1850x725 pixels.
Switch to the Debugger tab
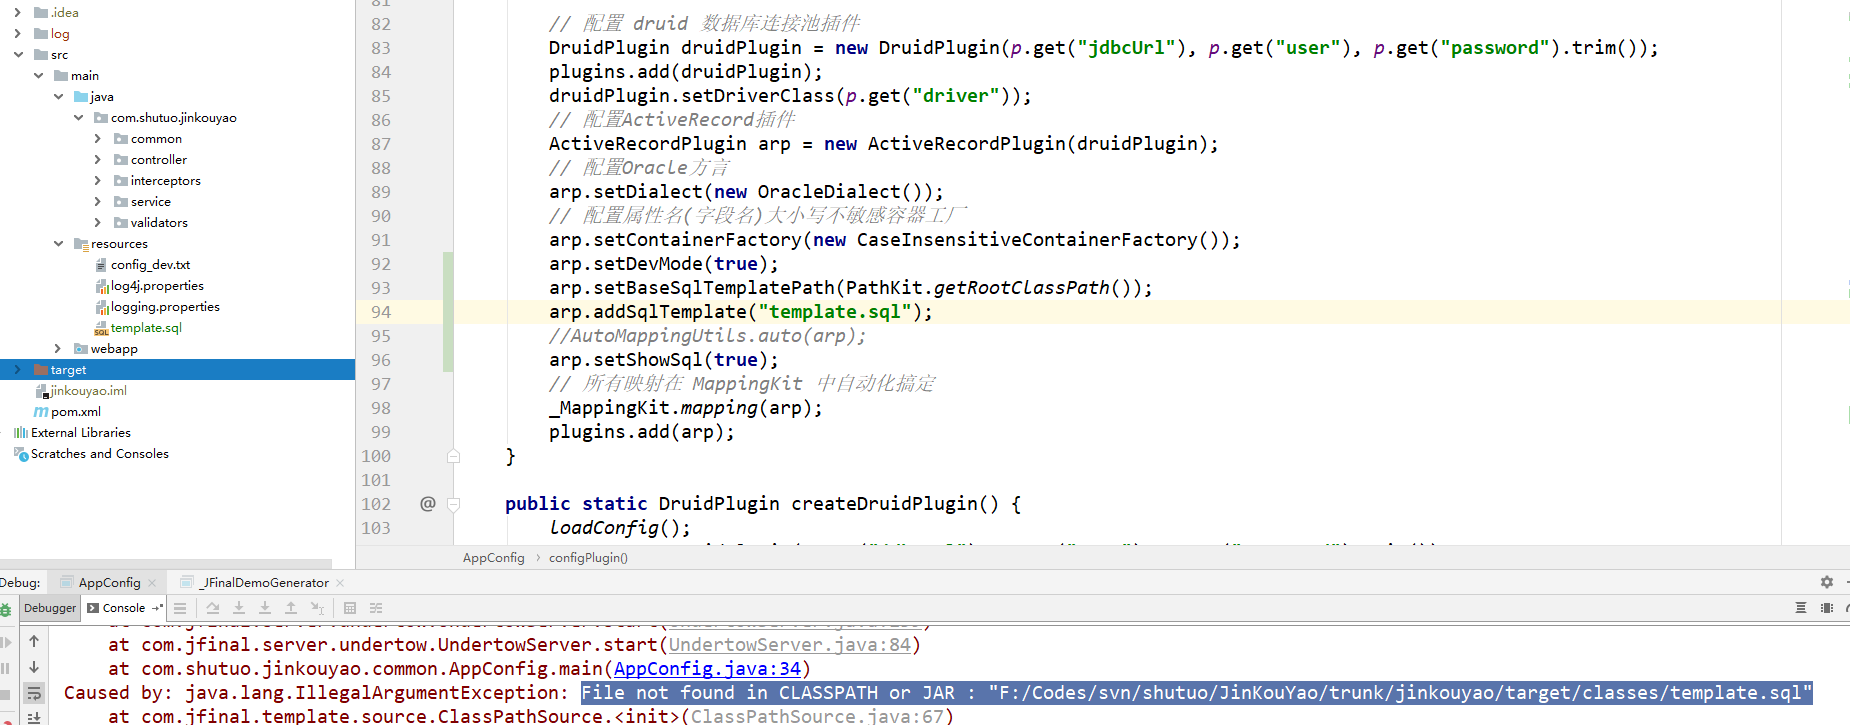[50, 608]
